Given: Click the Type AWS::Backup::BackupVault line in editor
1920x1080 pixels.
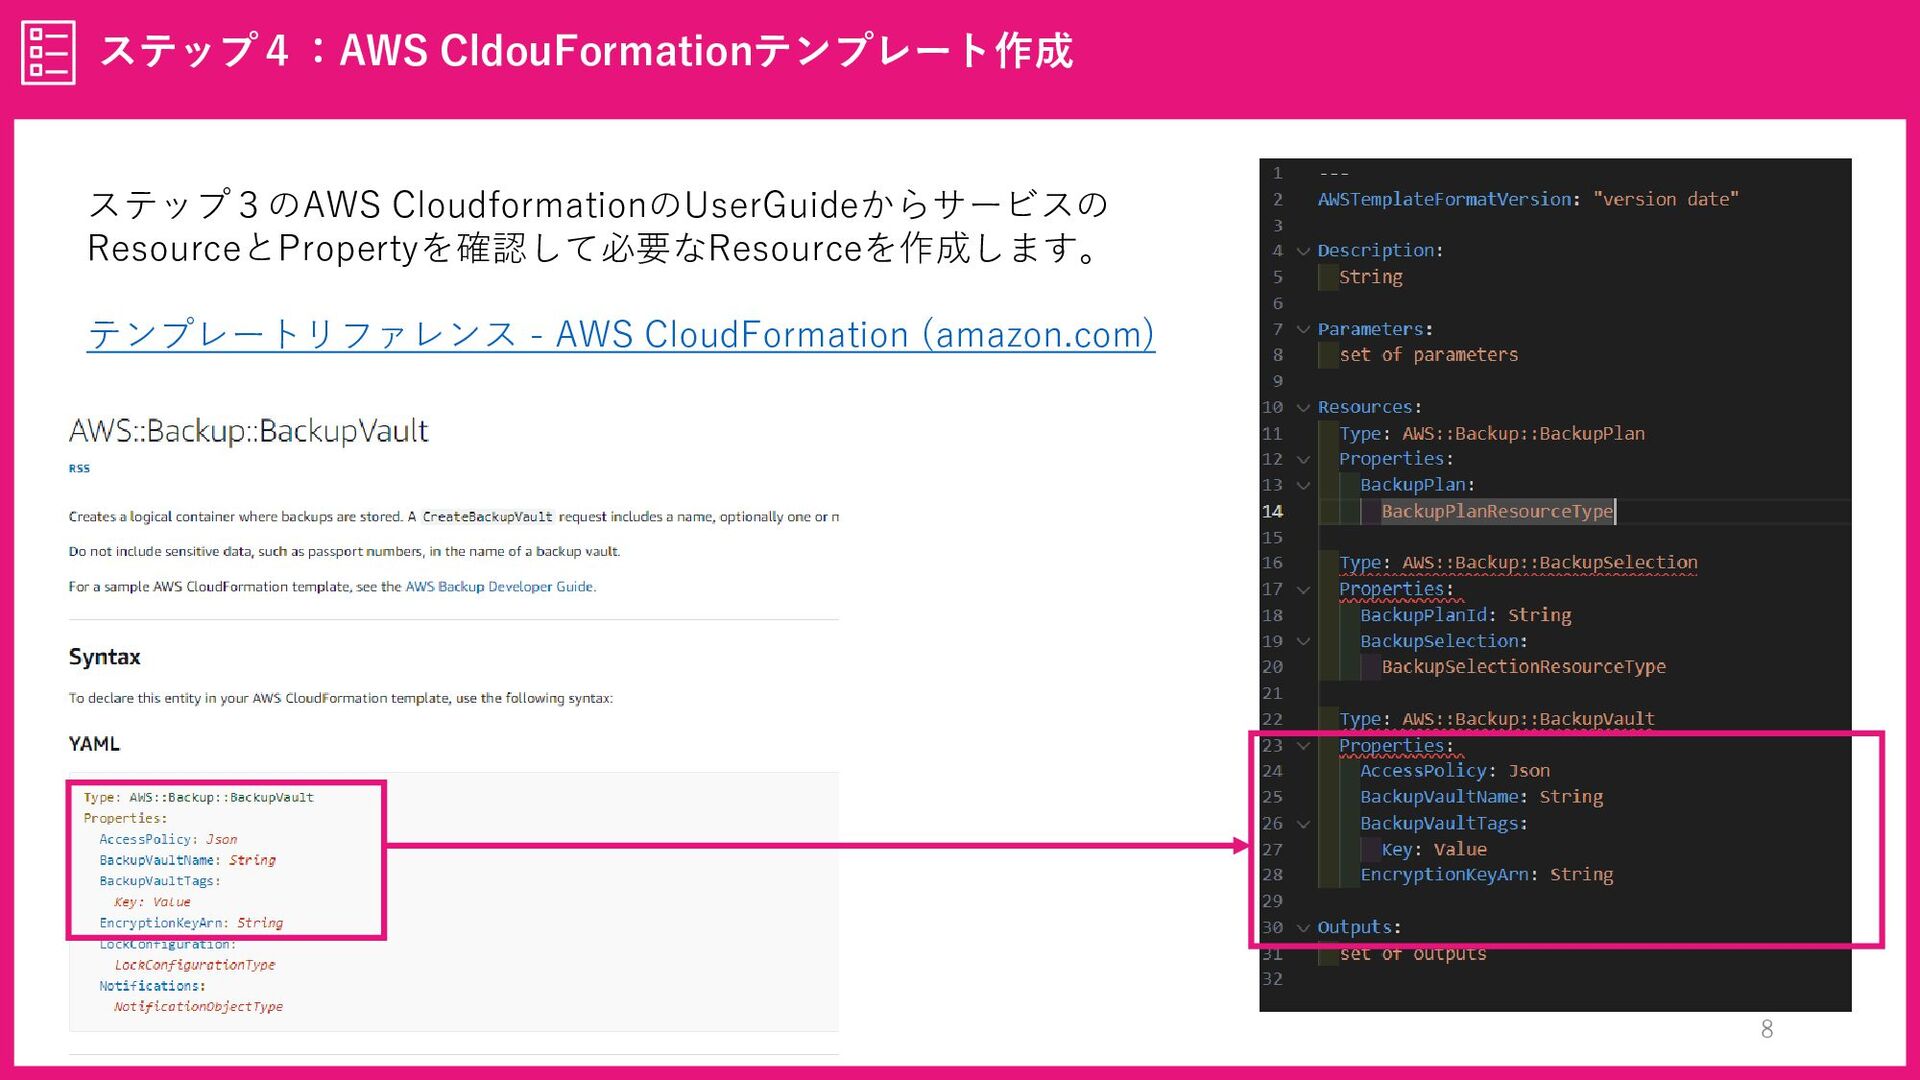Looking at the screenshot, I should pos(1497,719).
